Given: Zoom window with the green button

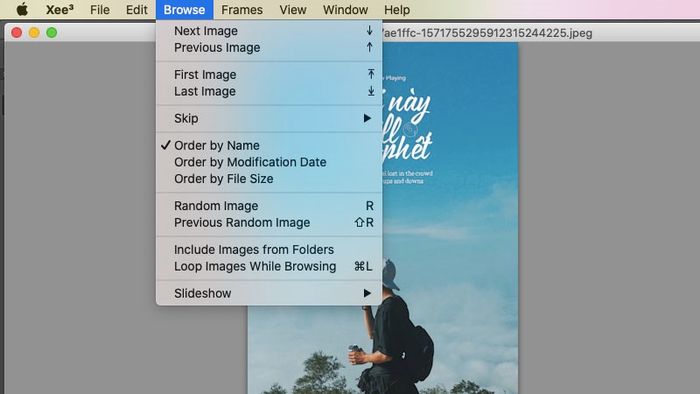Looking at the screenshot, I should [x=52, y=33].
